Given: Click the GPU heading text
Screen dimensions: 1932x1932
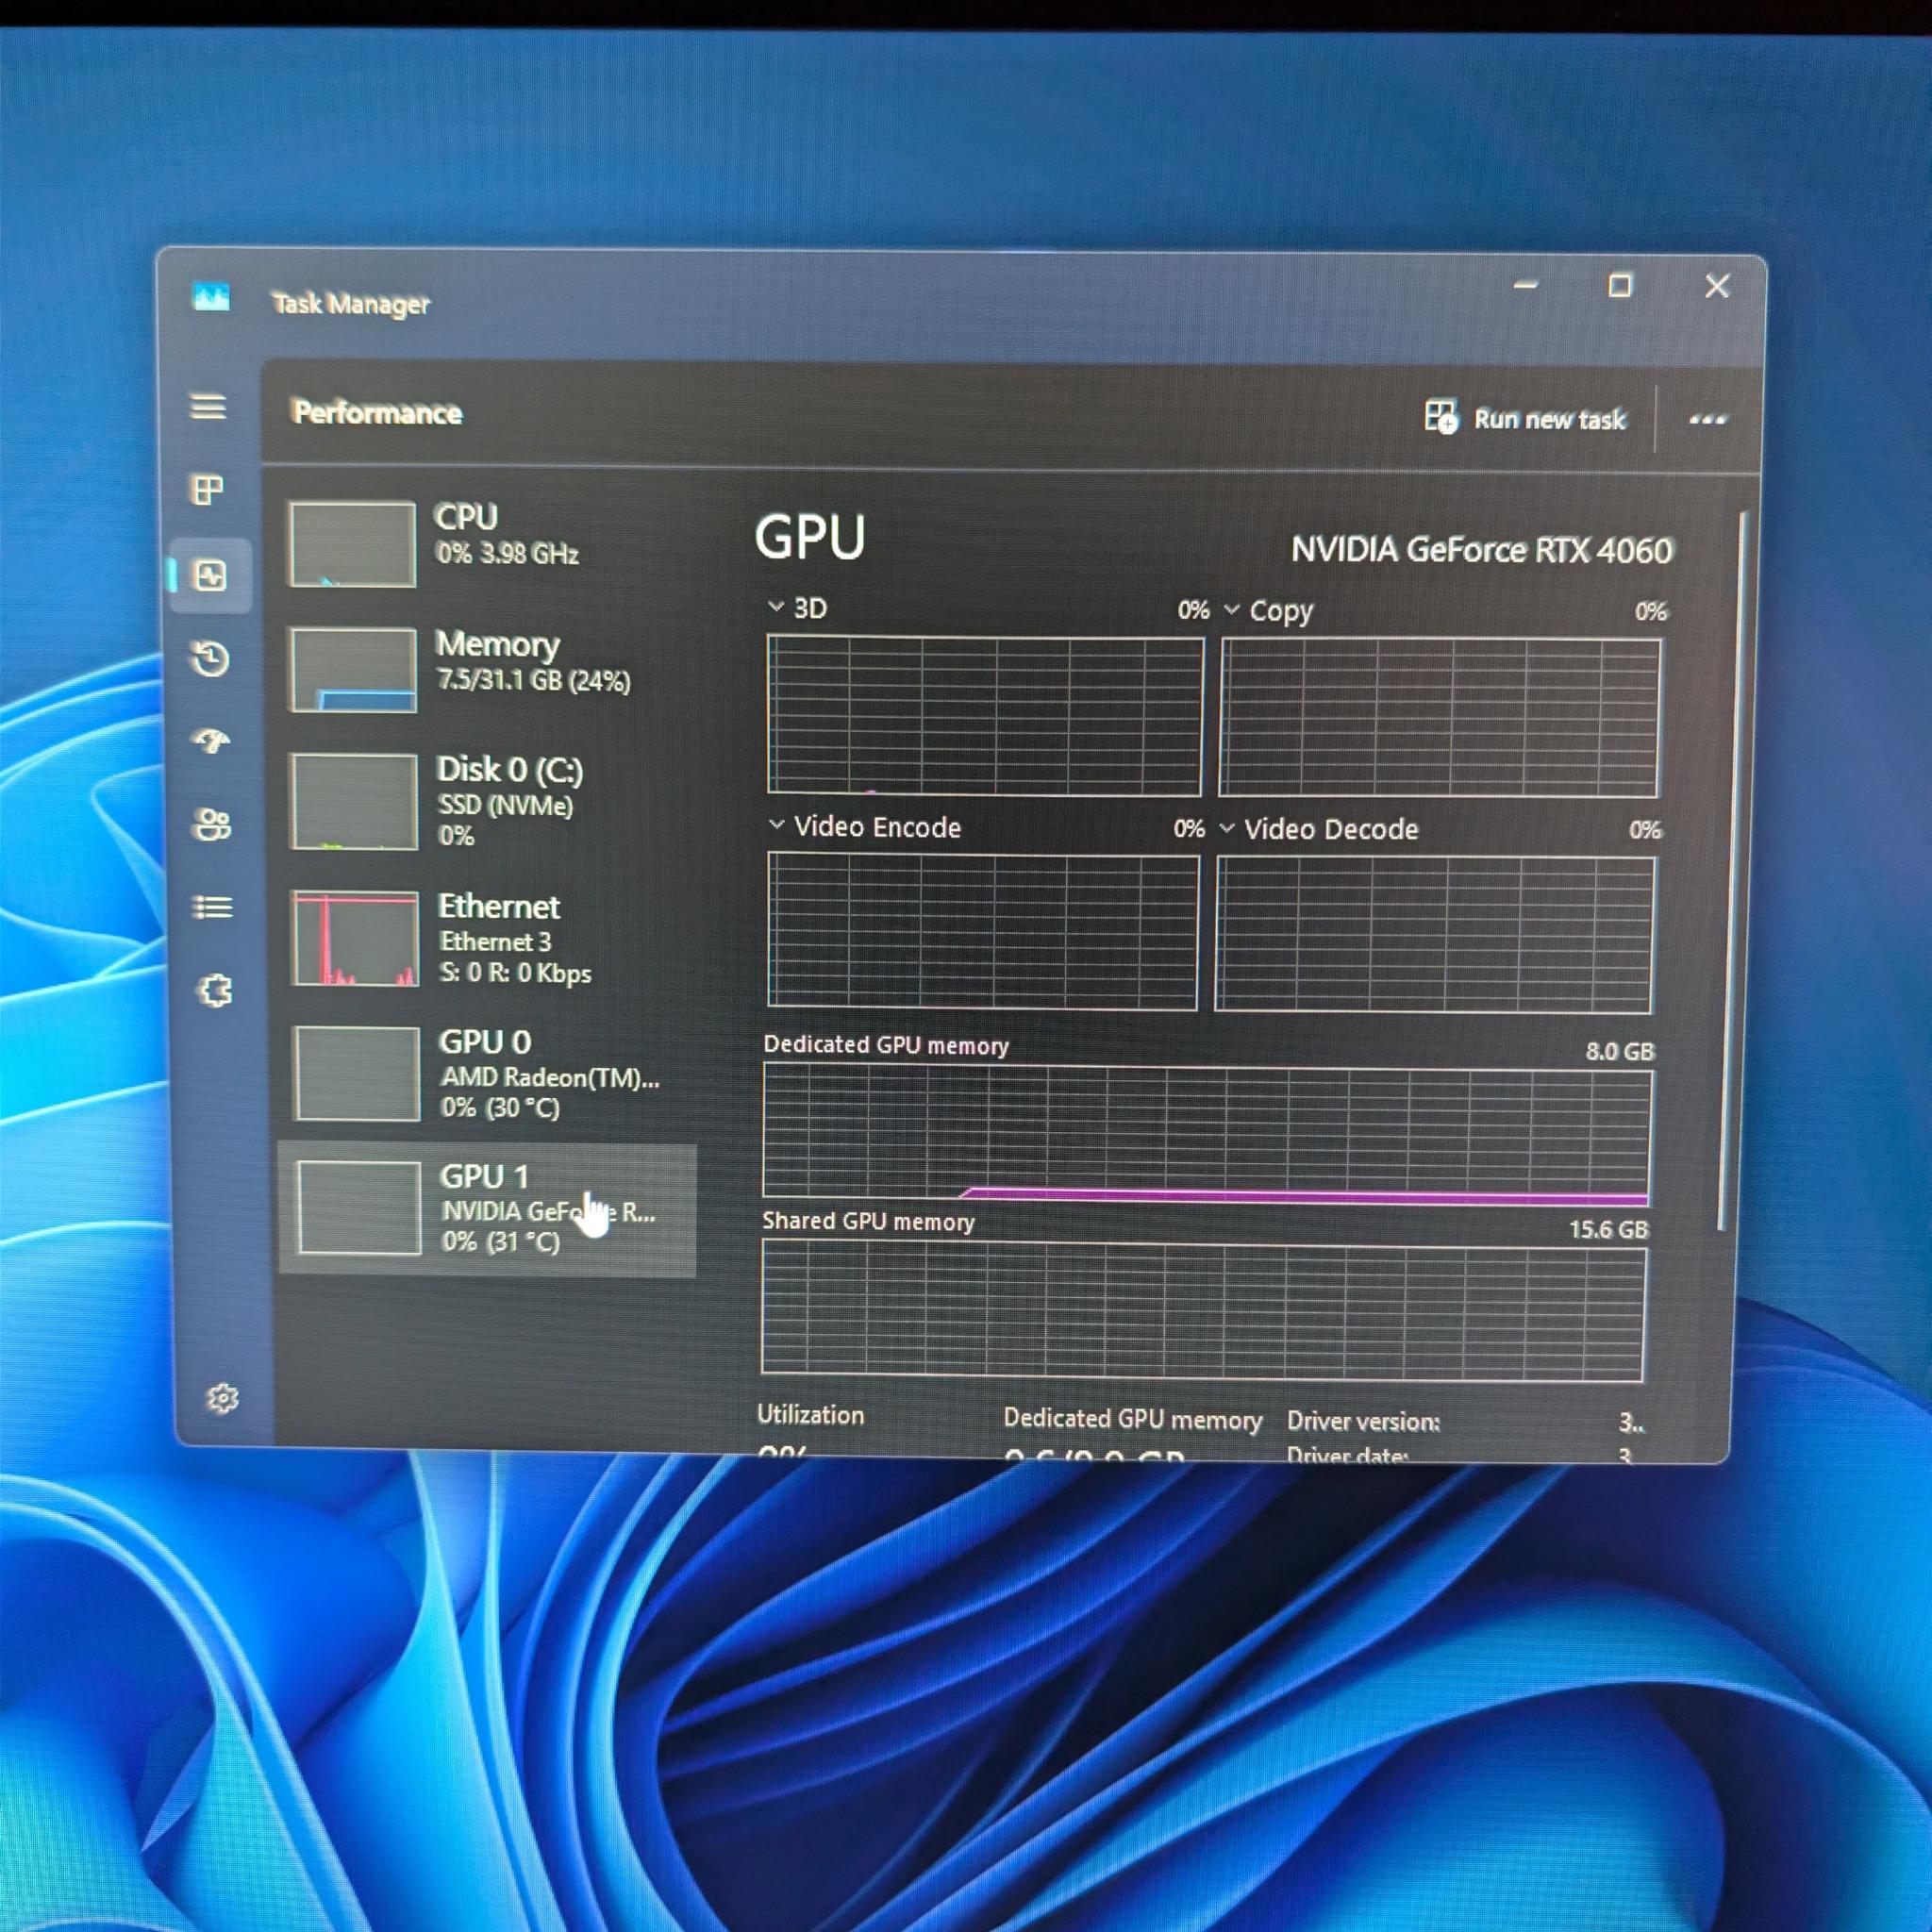Looking at the screenshot, I should pos(809,538).
